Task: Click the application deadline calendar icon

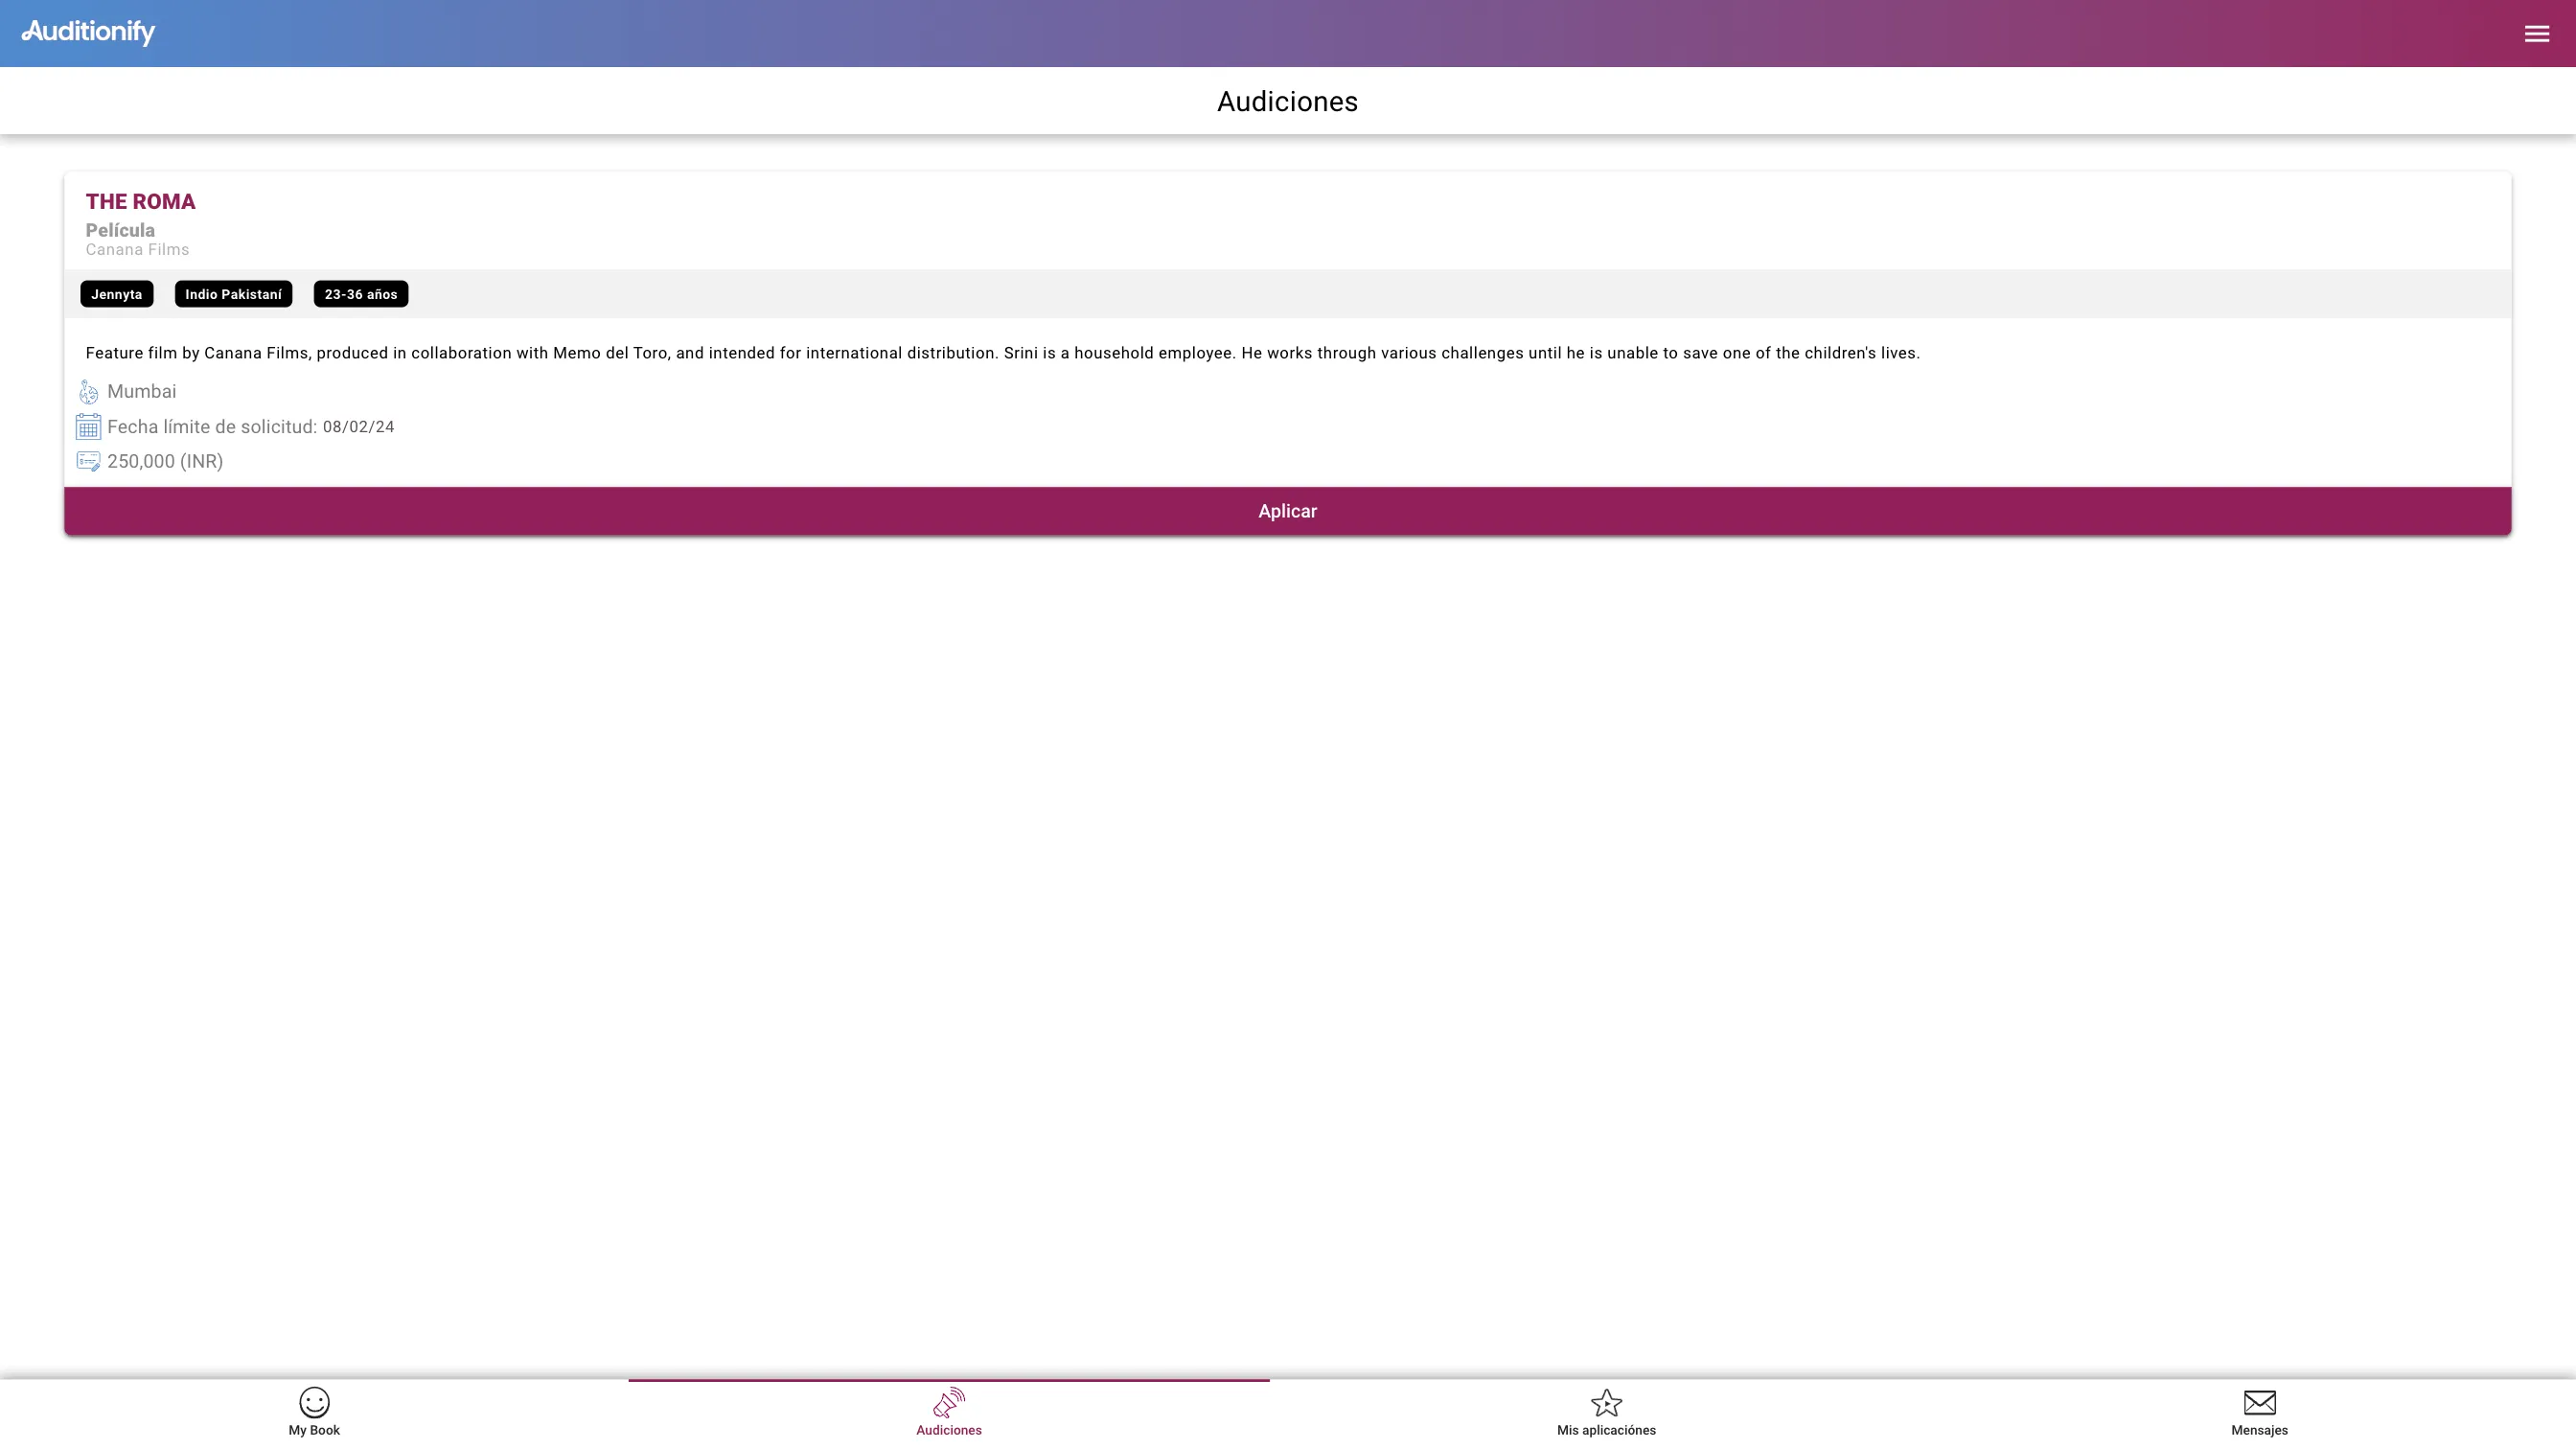Action: point(88,427)
